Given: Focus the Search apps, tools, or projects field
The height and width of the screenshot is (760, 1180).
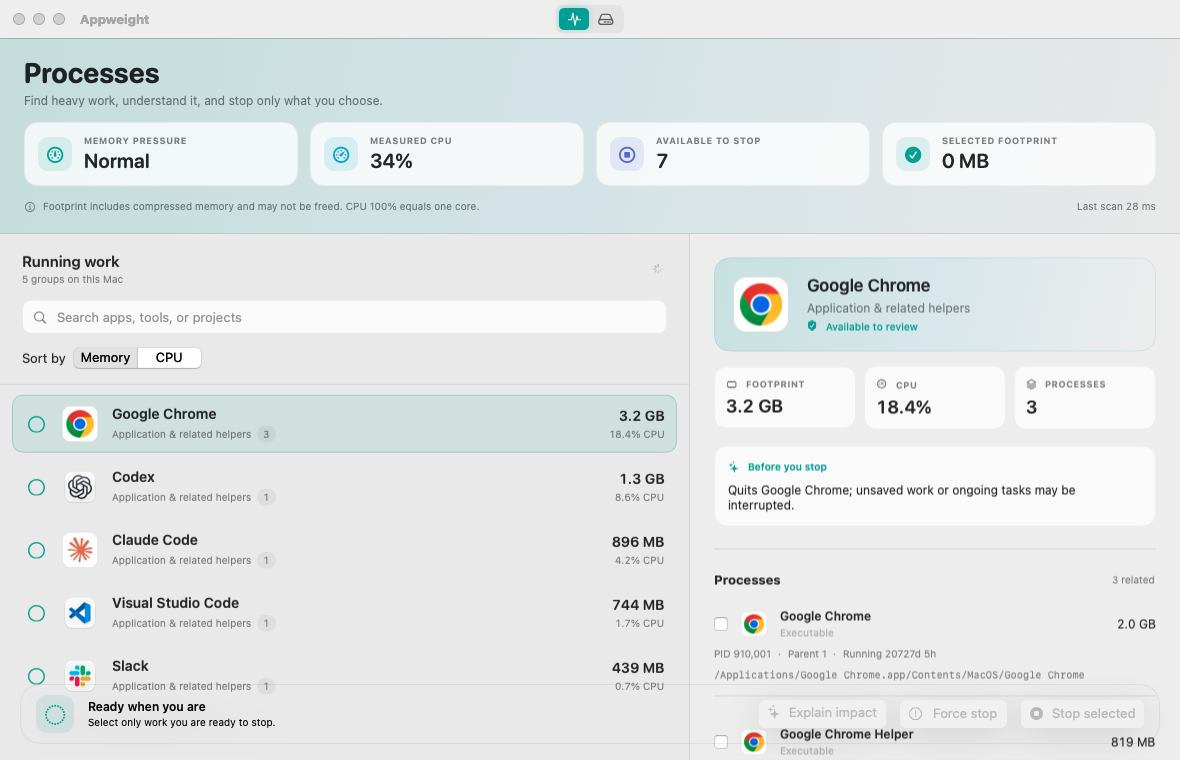Looking at the screenshot, I should tap(344, 318).
